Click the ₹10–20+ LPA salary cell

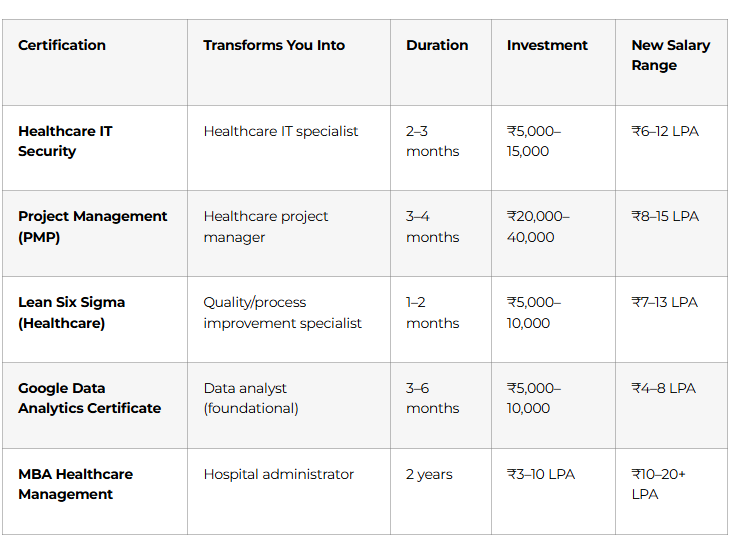[x=659, y=484]
